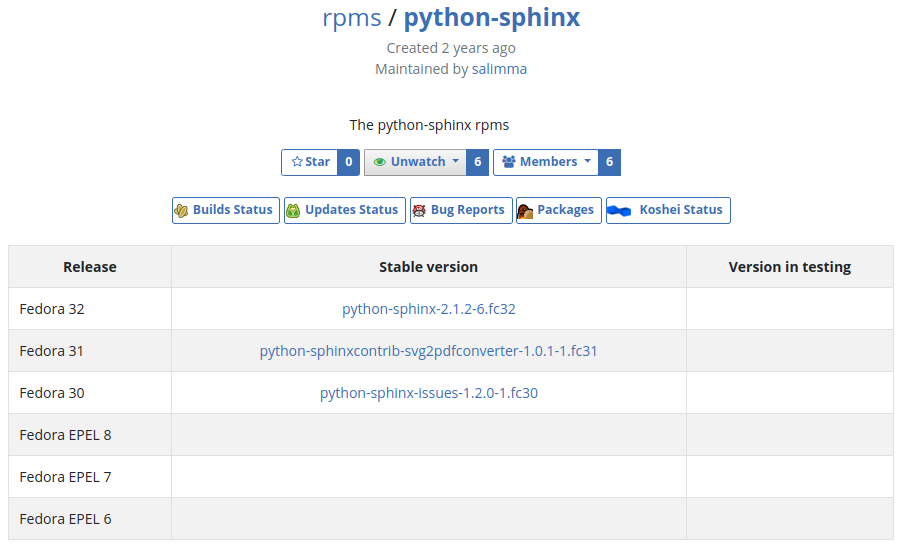
Task: Select the Fedora 32 release cell
Action: 90,309
